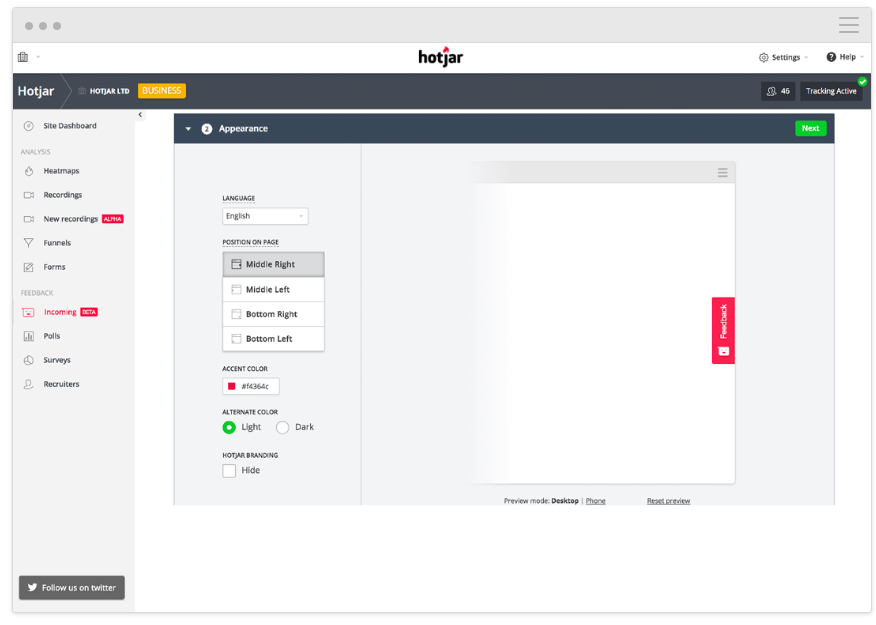Click Follow us on twitter button

(72, 588)
